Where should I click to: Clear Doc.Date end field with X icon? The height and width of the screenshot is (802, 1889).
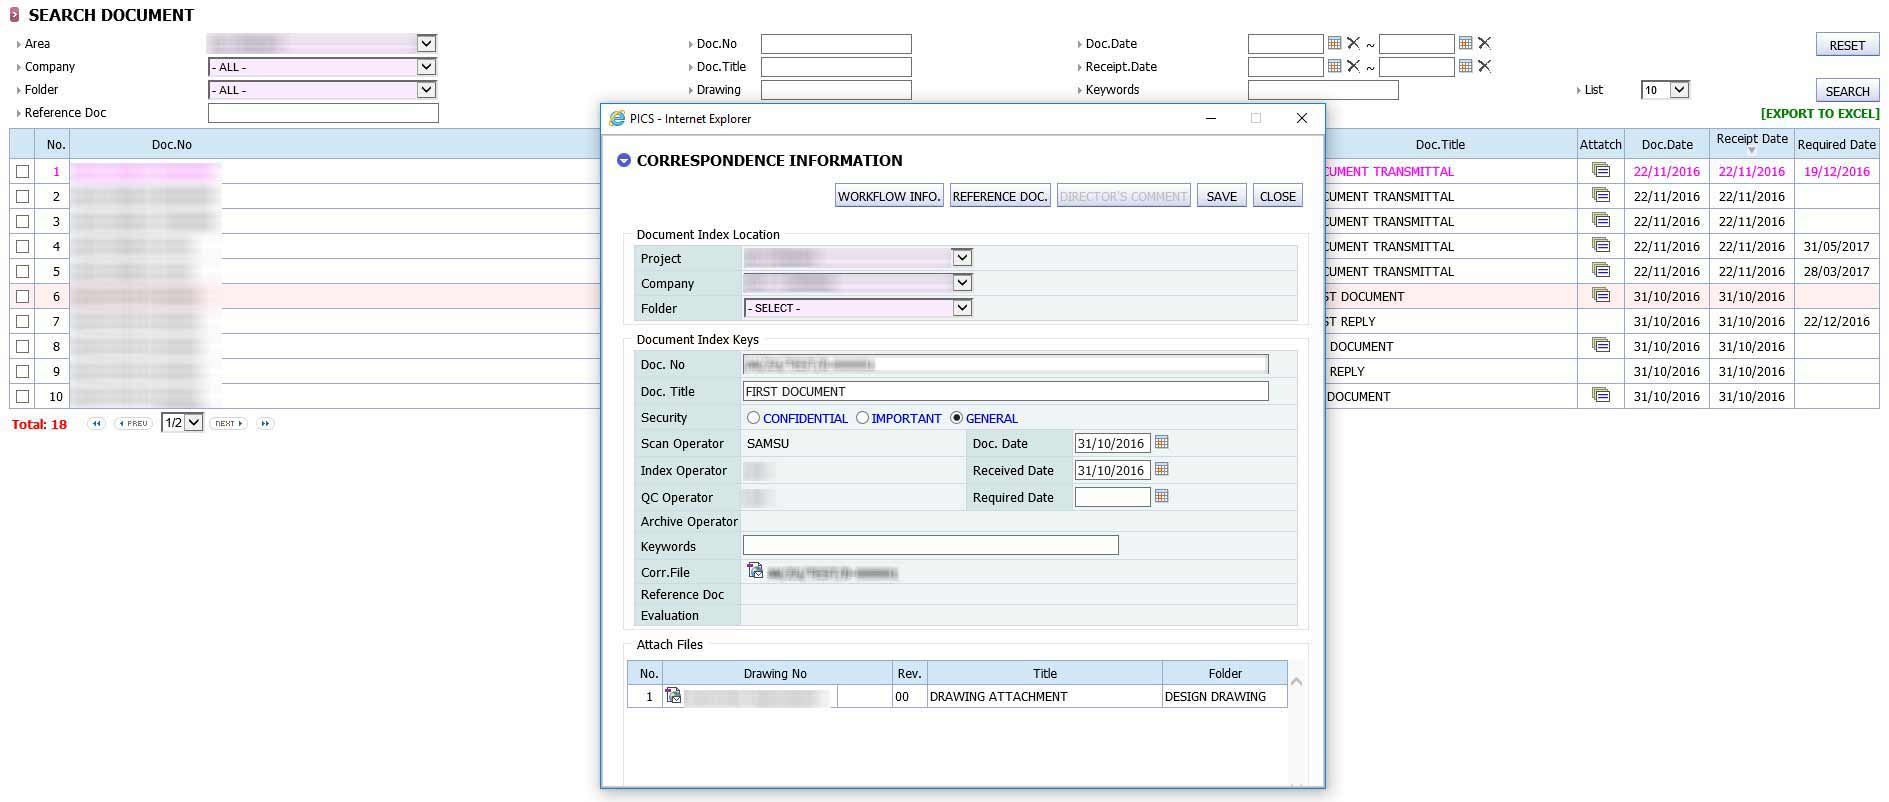pos(1484,43)
